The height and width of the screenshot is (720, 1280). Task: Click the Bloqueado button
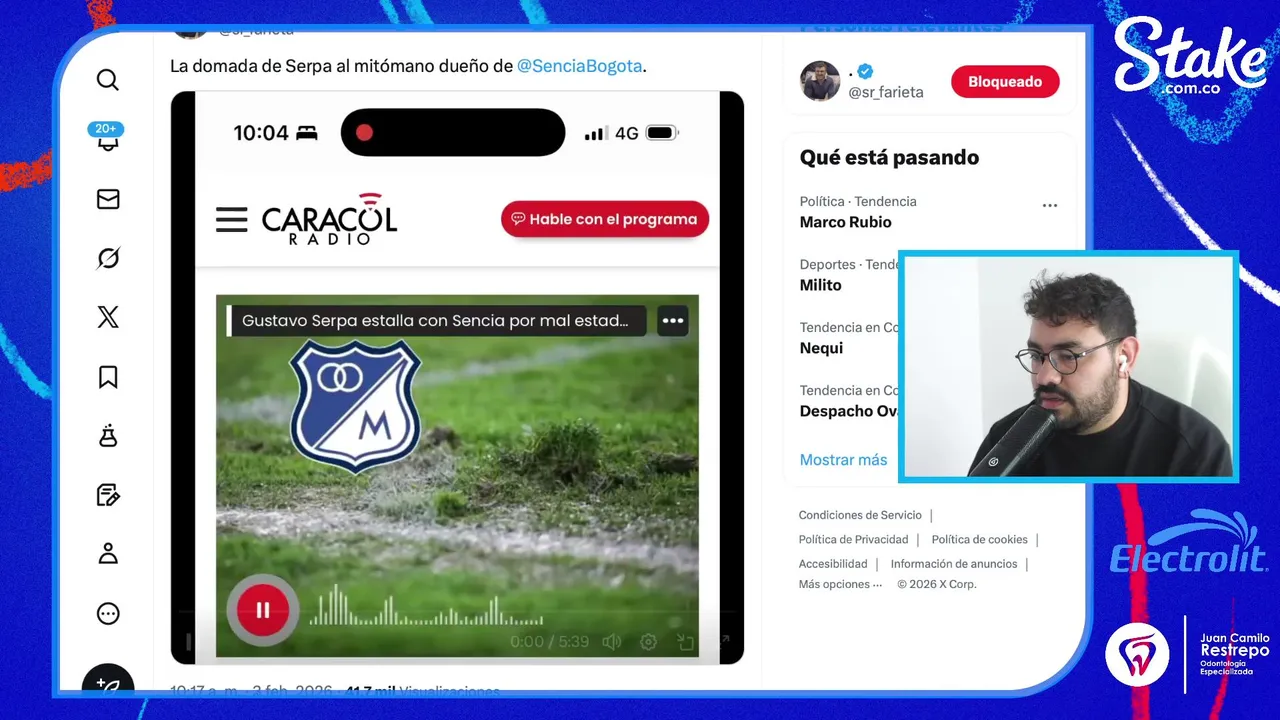click(x=1005, y=82)
